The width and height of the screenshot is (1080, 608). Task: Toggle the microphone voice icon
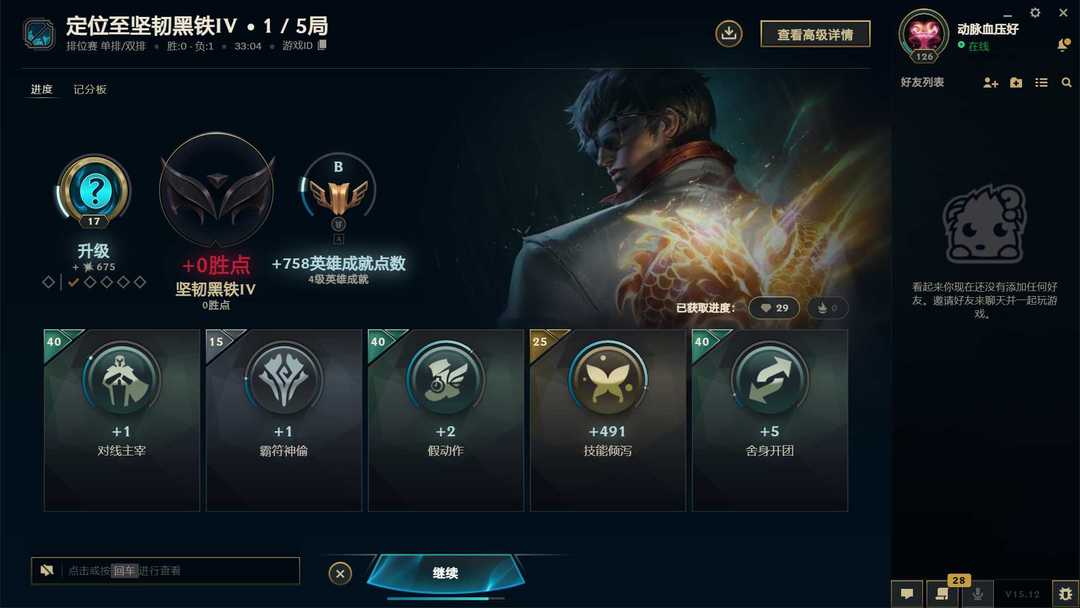tap(977, 594)
